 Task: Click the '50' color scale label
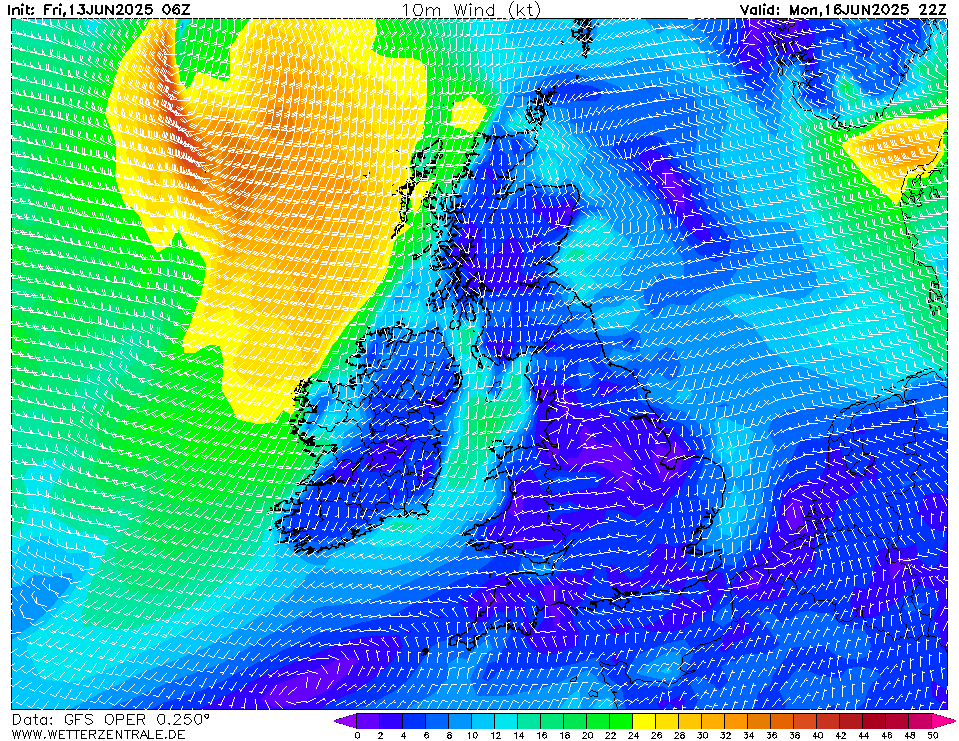click(933, 735)
